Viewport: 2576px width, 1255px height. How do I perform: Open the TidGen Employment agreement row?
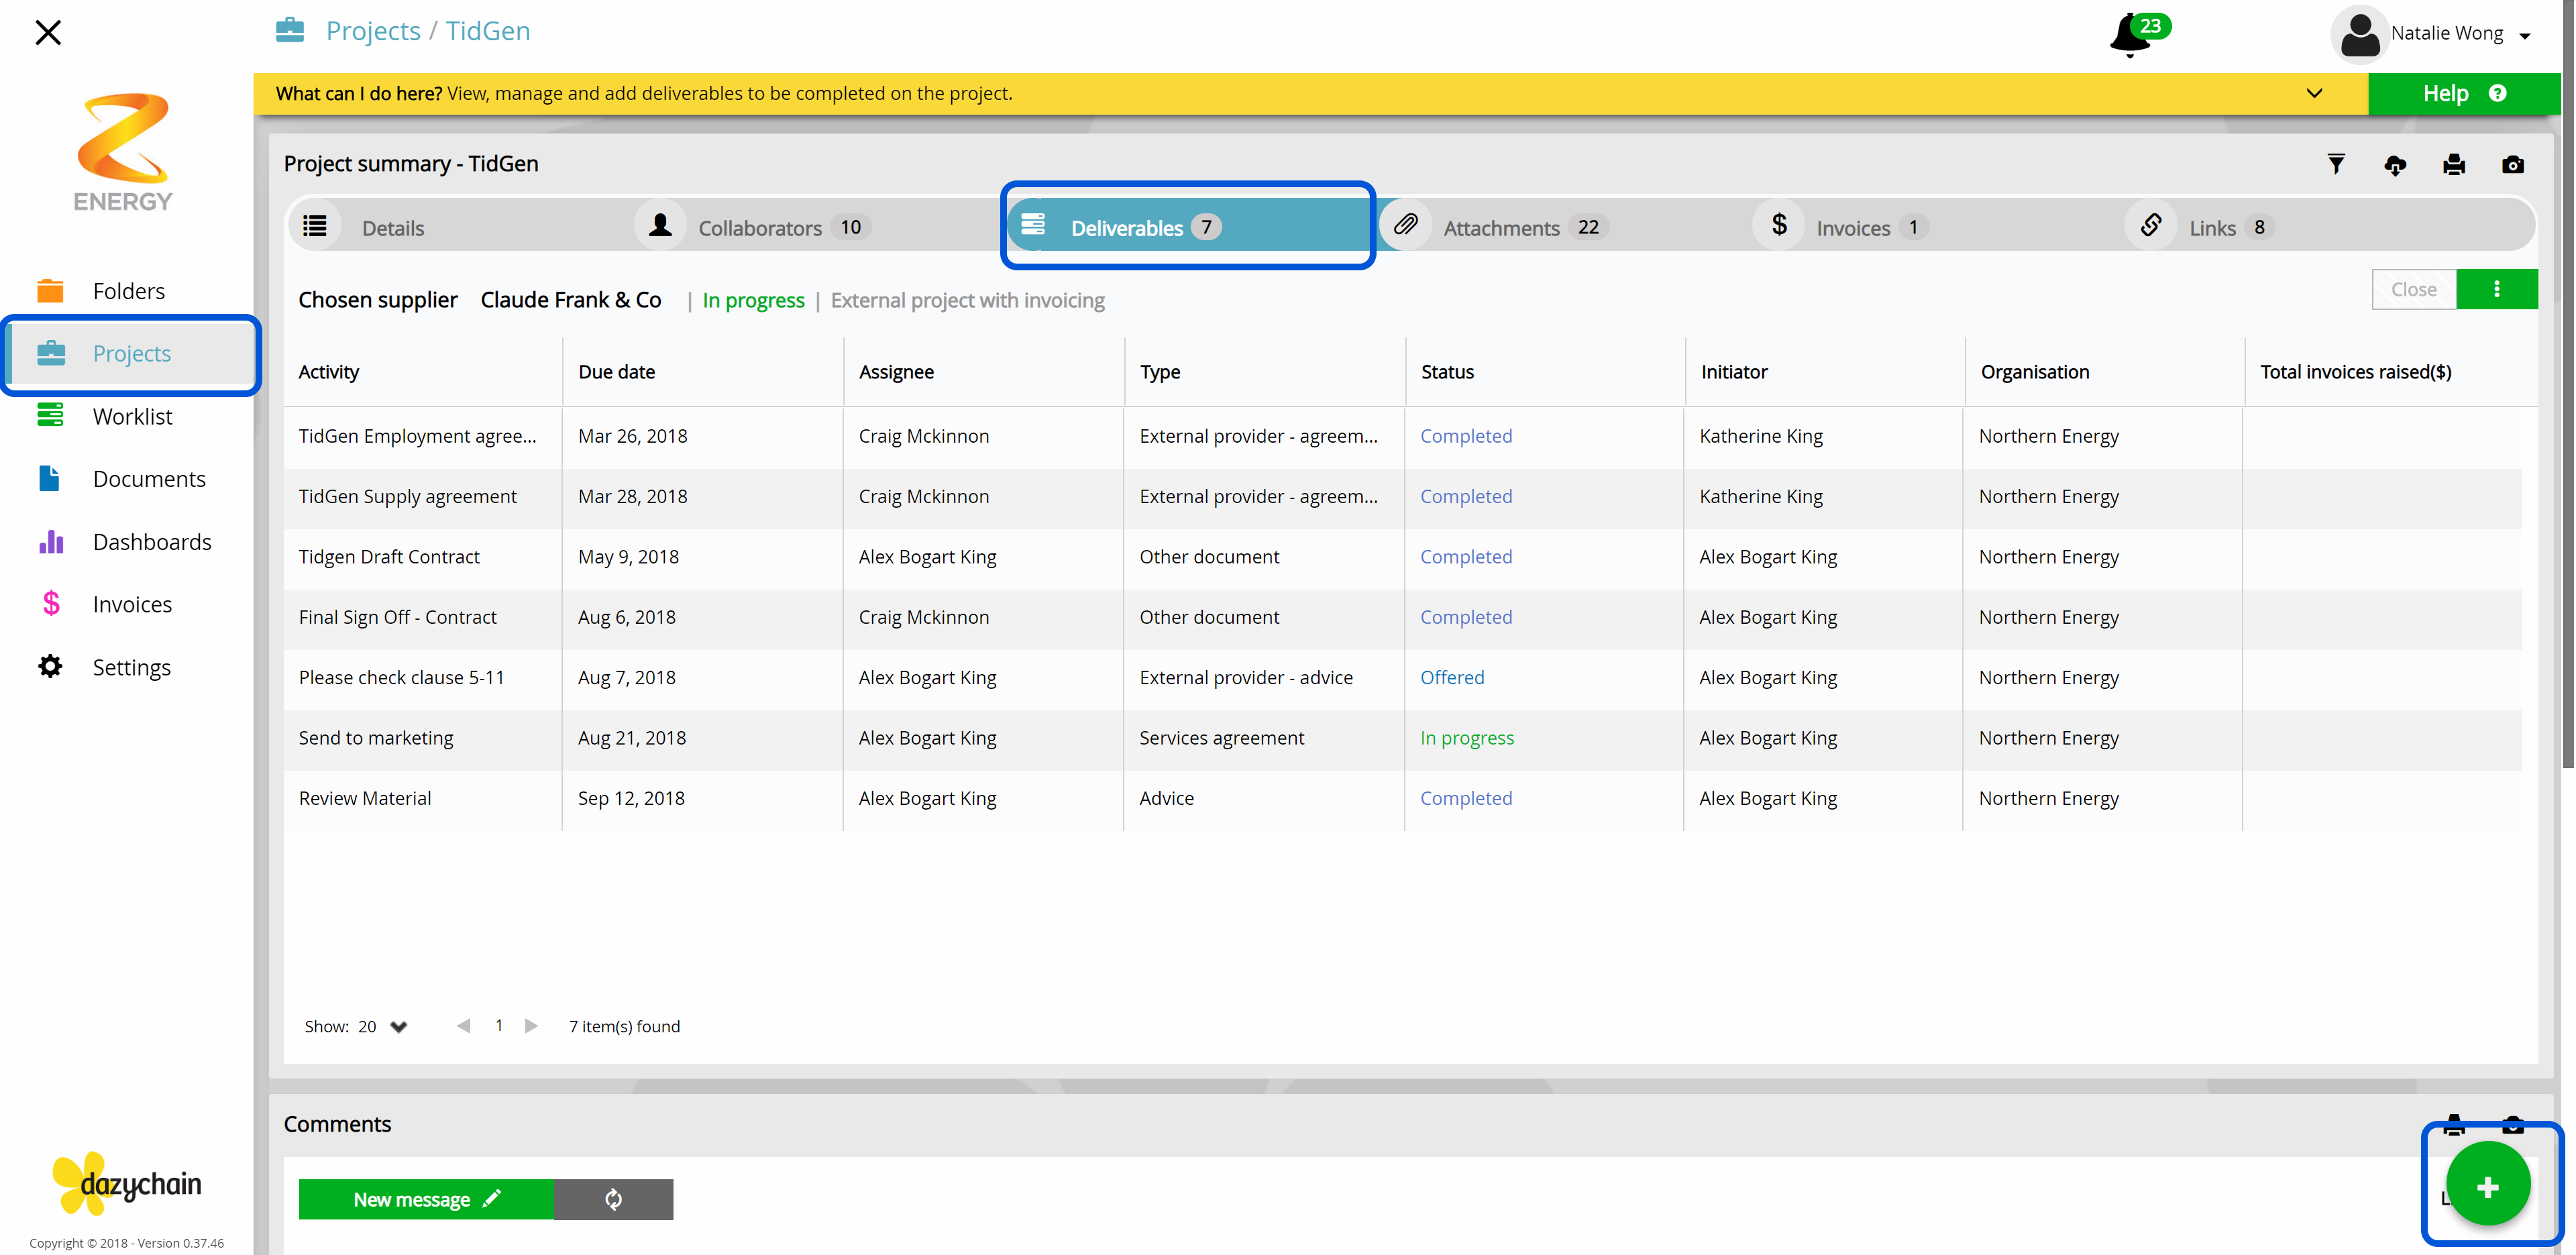(x=1402, y=436)
